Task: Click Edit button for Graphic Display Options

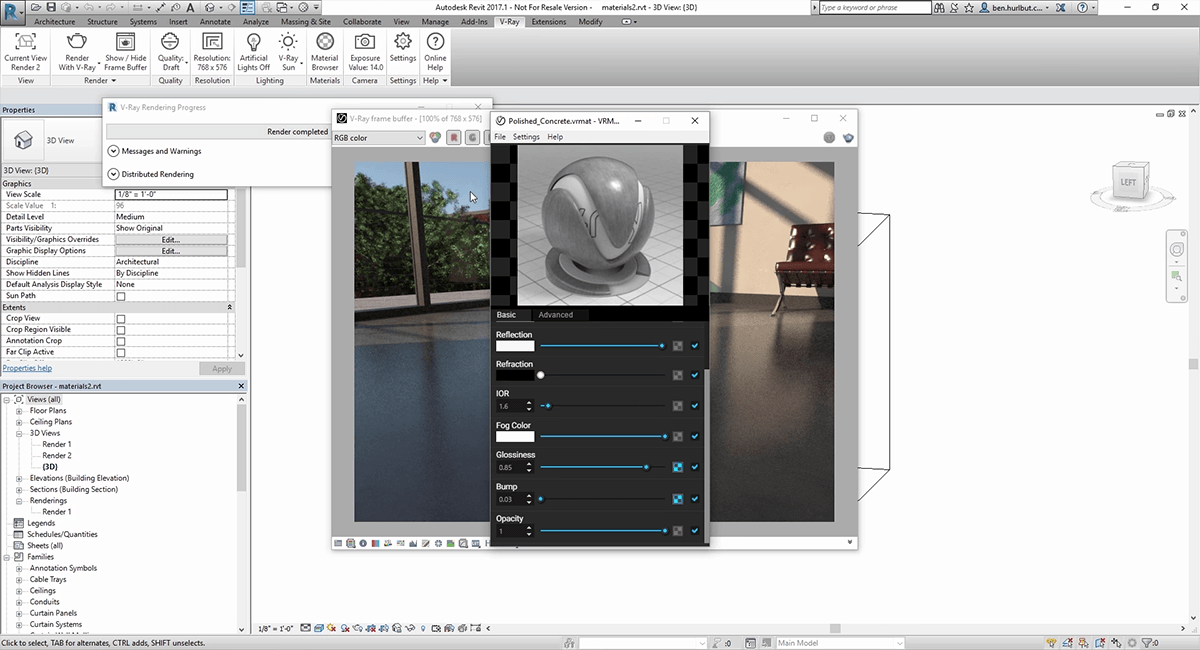Action: point(171,251)
